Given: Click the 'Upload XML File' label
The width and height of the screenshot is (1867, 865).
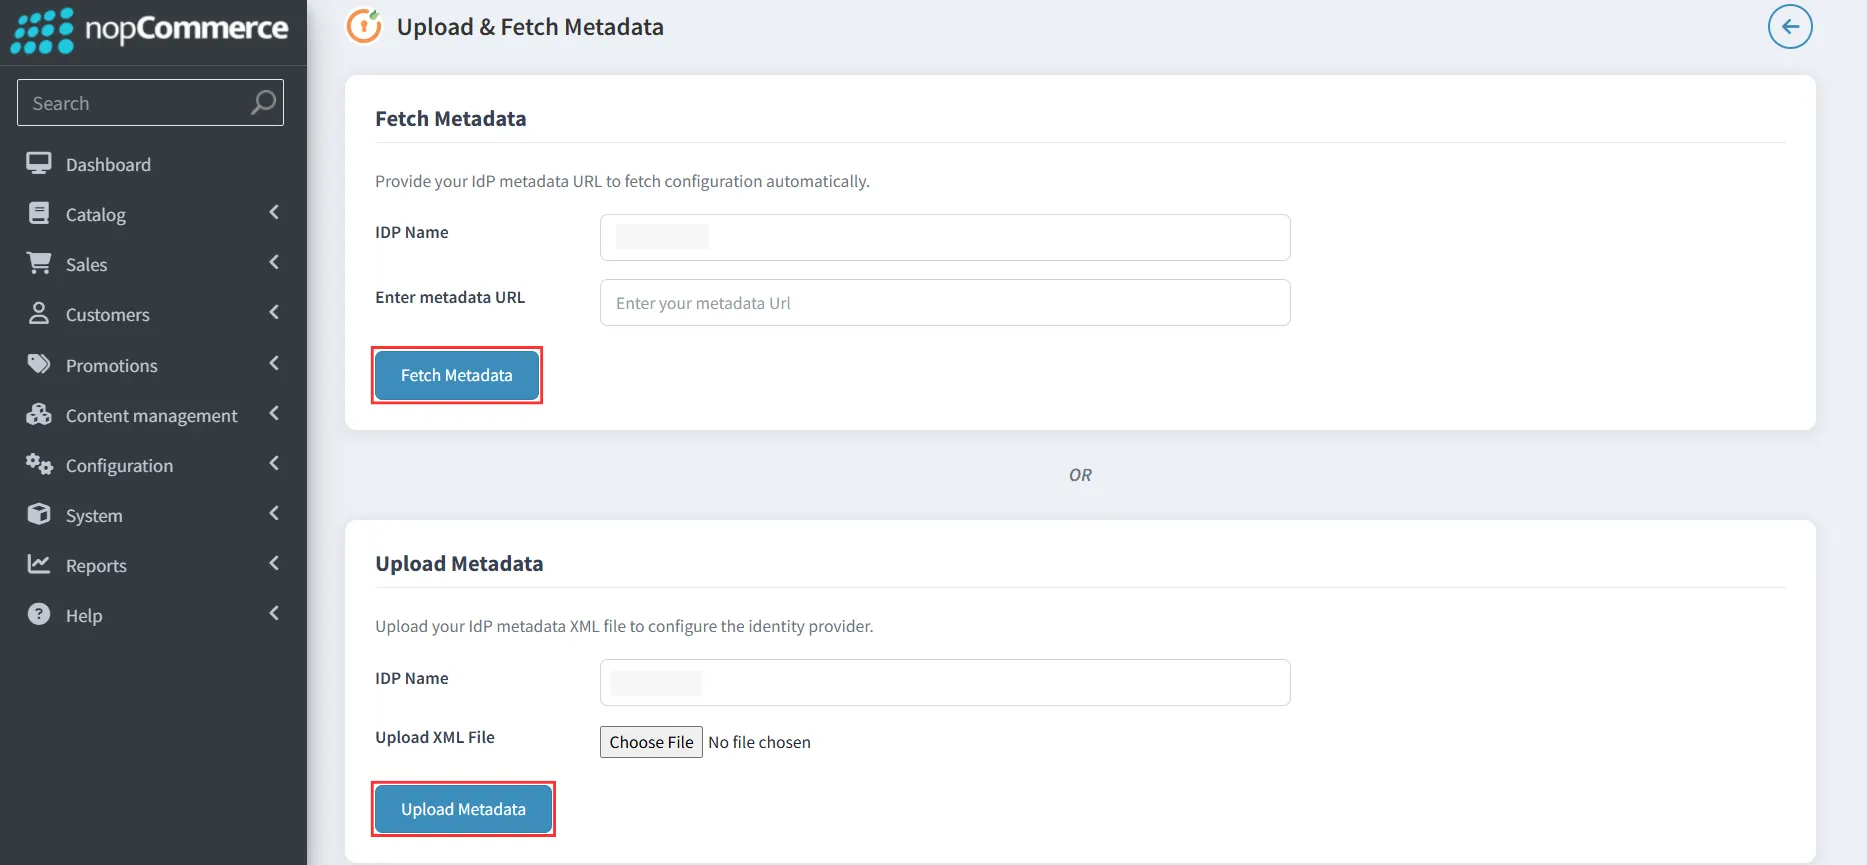Looking at the screenshot, I should coord(435,737).
